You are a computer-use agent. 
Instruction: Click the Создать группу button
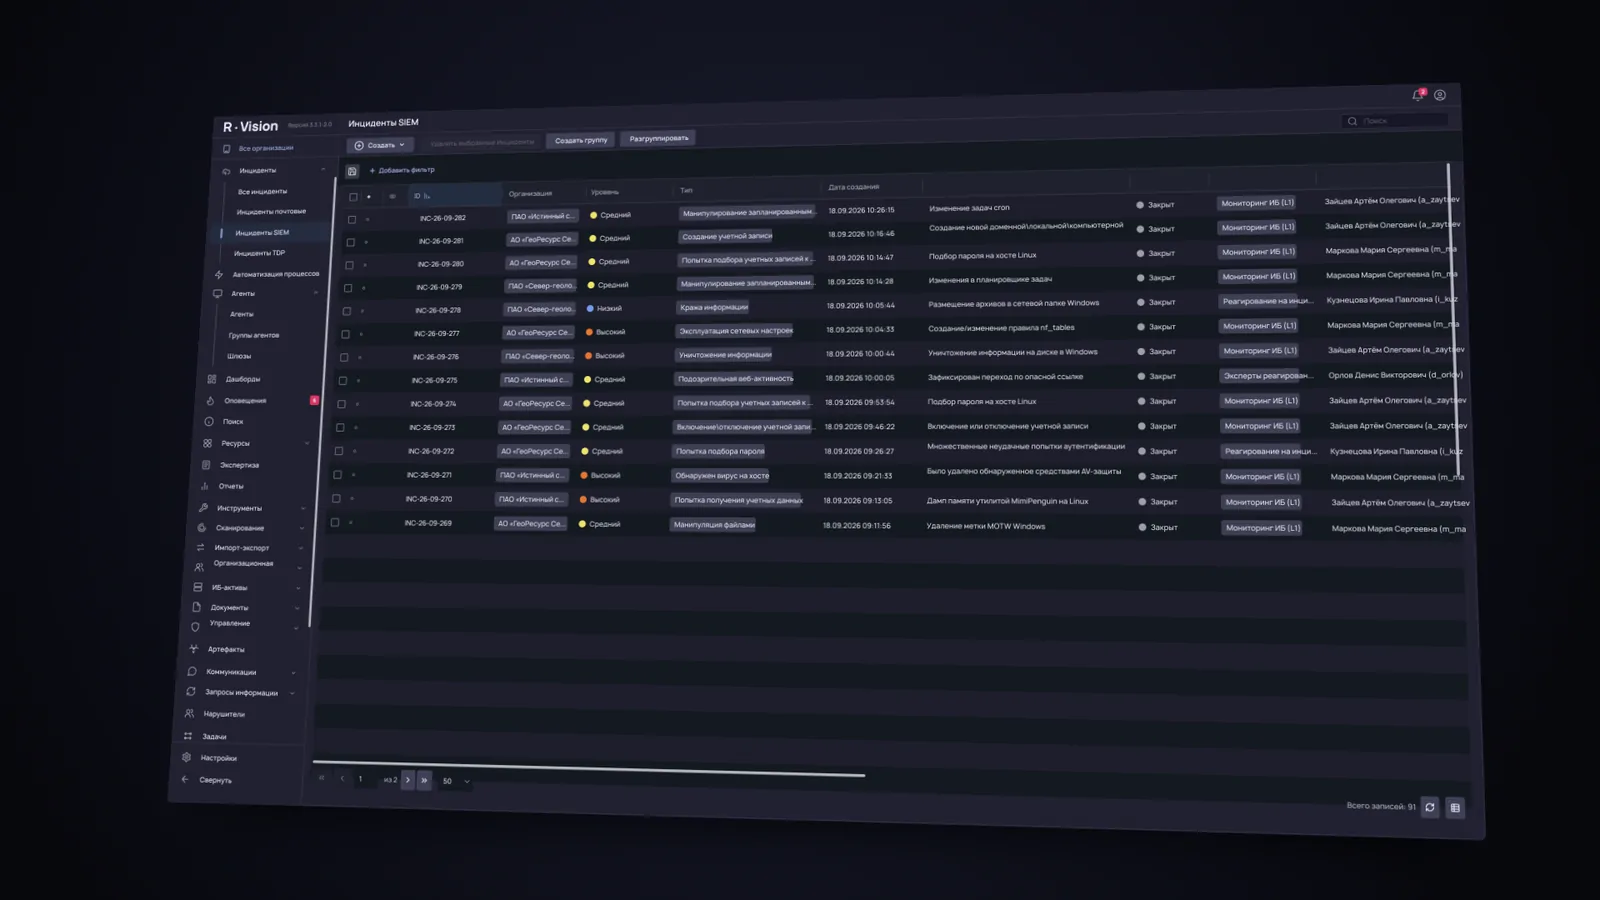click(581, 140)
